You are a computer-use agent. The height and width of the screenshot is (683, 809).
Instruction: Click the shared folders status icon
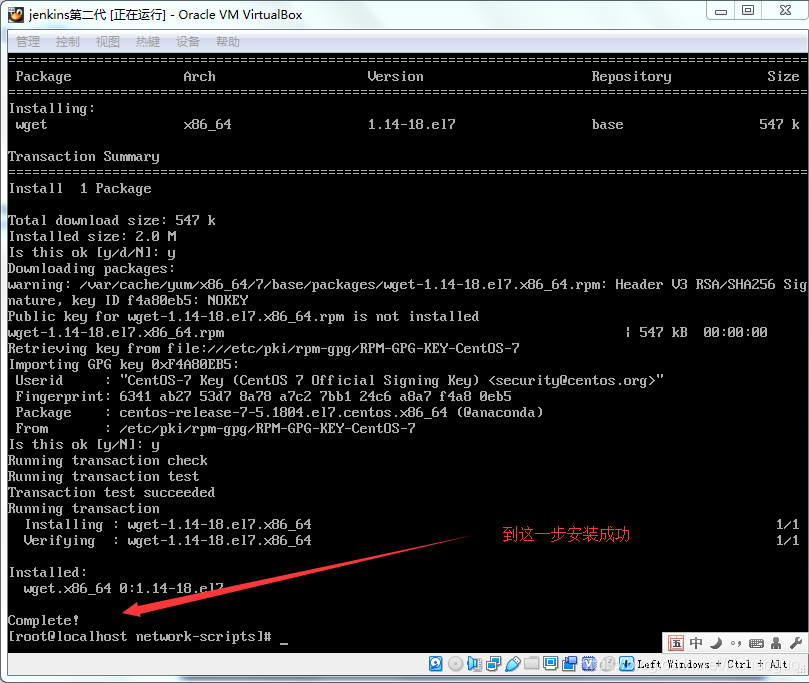click(x=531, y=663)
